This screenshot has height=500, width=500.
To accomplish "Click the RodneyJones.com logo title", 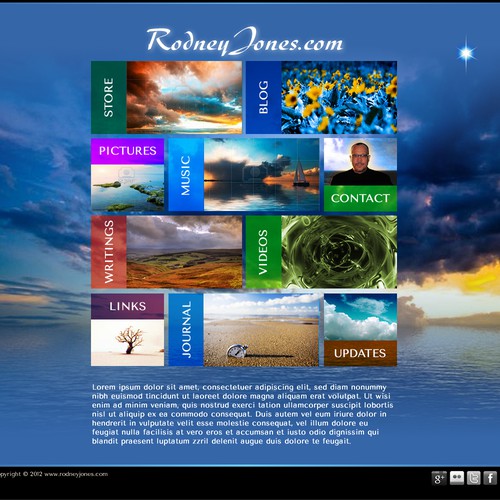I will pos(245,42).
